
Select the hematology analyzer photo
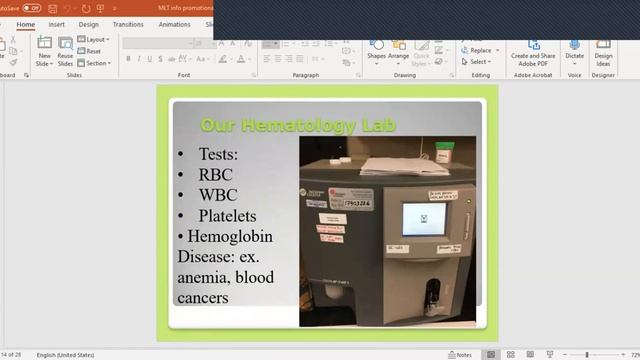(387, 231)
